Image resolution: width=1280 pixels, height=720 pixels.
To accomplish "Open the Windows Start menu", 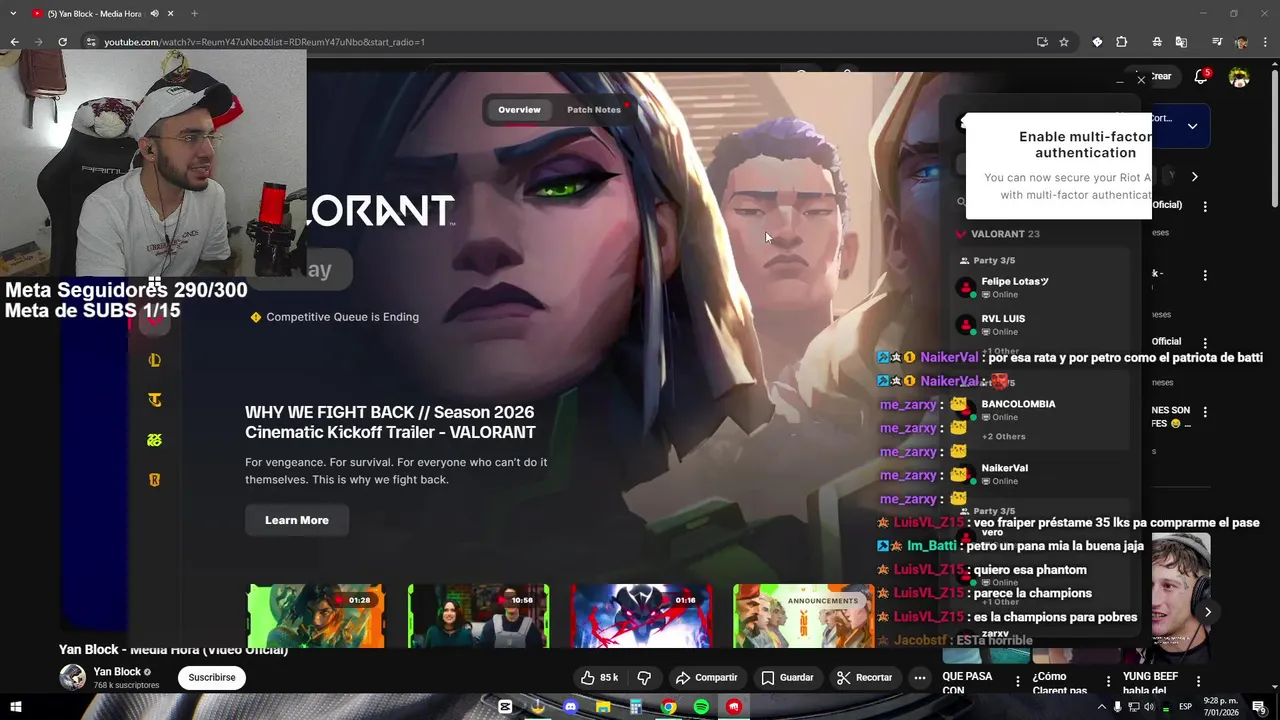I will (15, 707).
